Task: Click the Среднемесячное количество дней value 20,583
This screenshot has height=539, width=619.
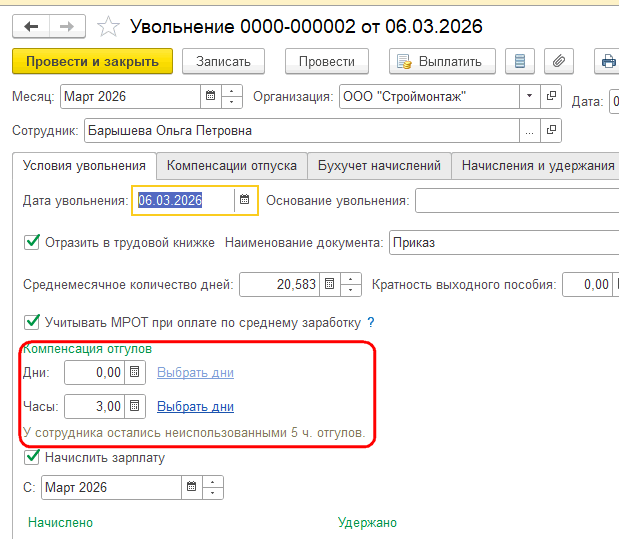Action: click(279, 284)
